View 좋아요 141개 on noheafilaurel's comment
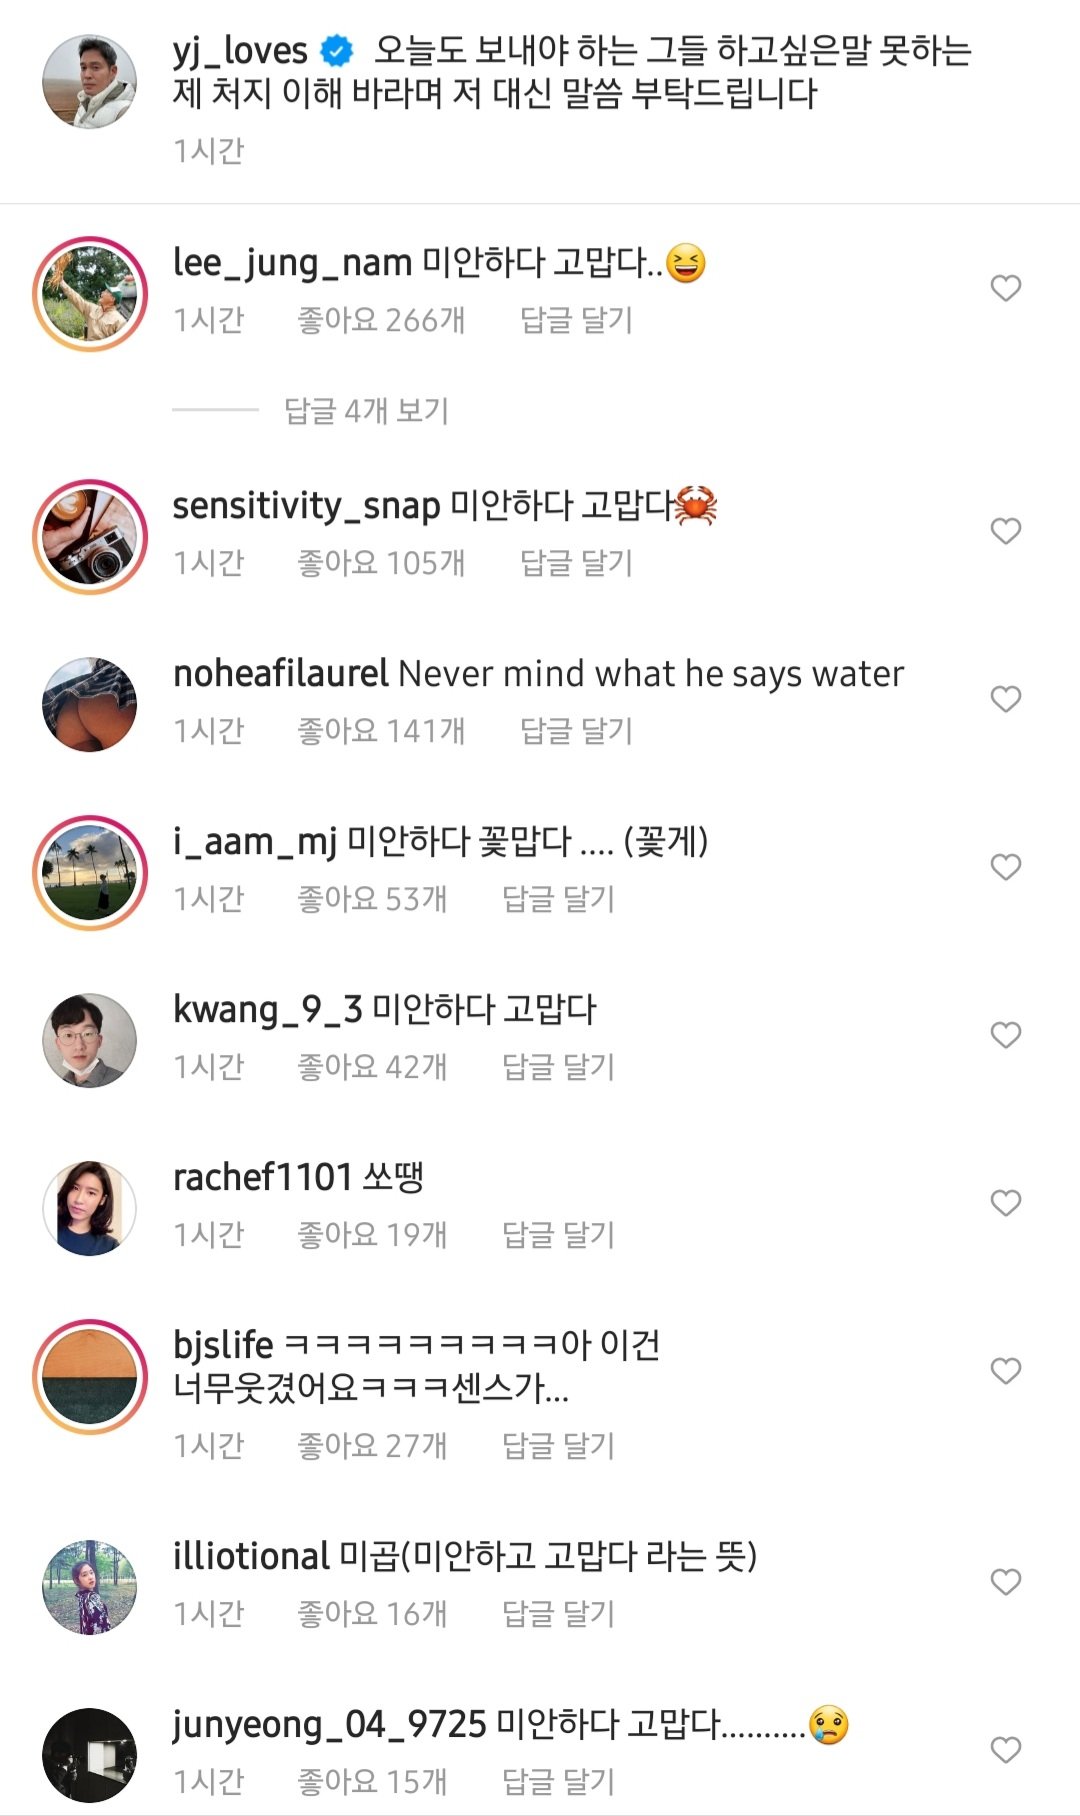 click(381, 731)
